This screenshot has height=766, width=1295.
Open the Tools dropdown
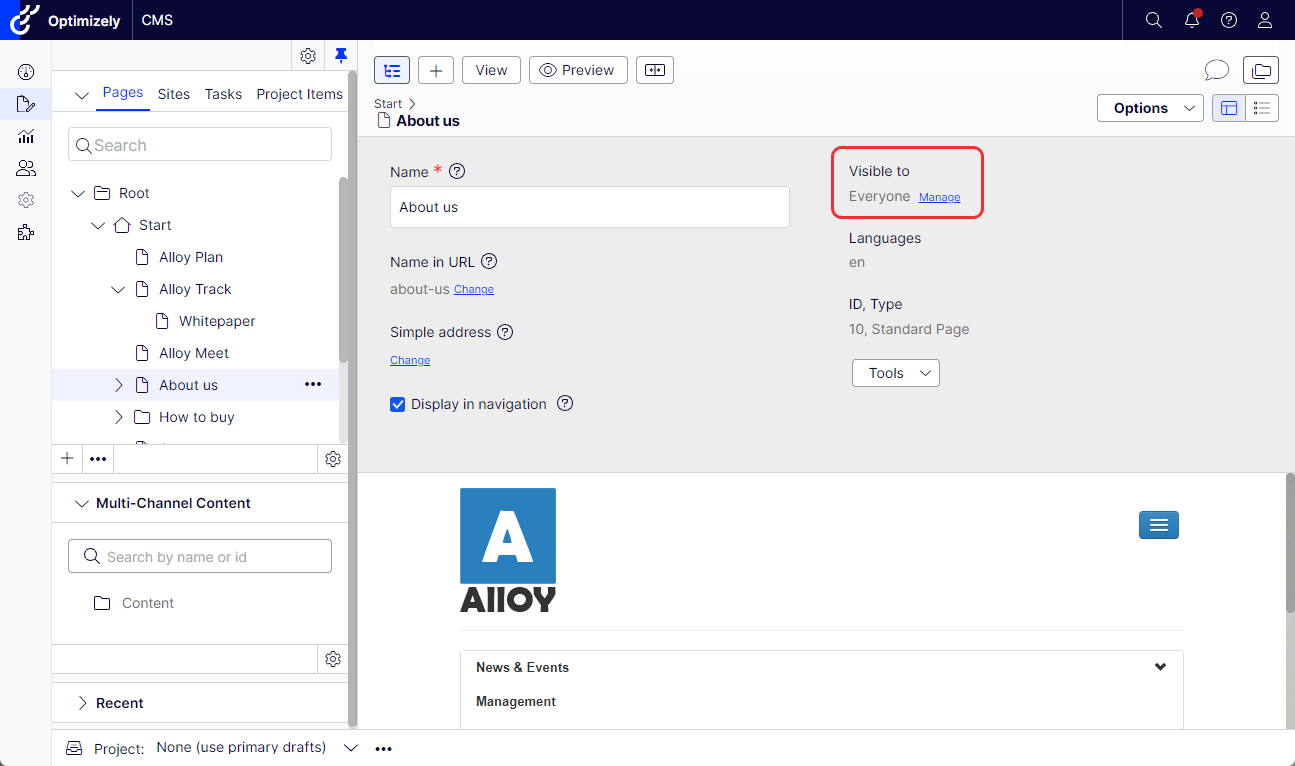tap(895, 373)
